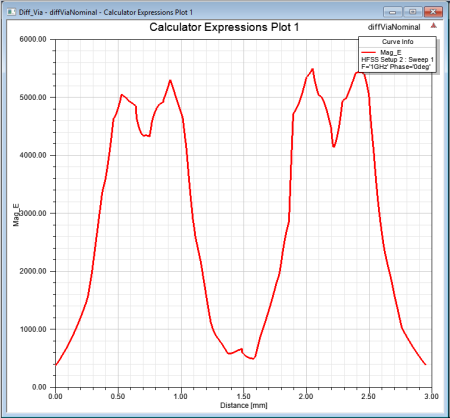Image resolution: width=450 pixels, height=418 pixels.
Task: Click the F='1GHz' Phase='0deg' legend line
Action: [x=396, y=67]
